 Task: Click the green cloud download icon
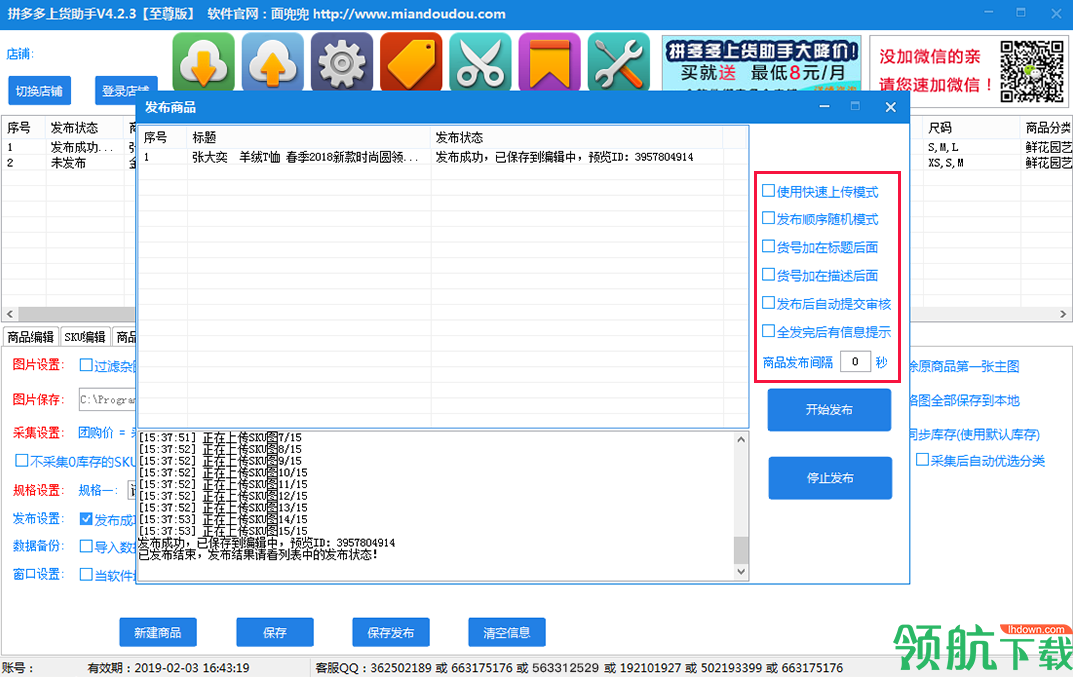click(203, 62)
